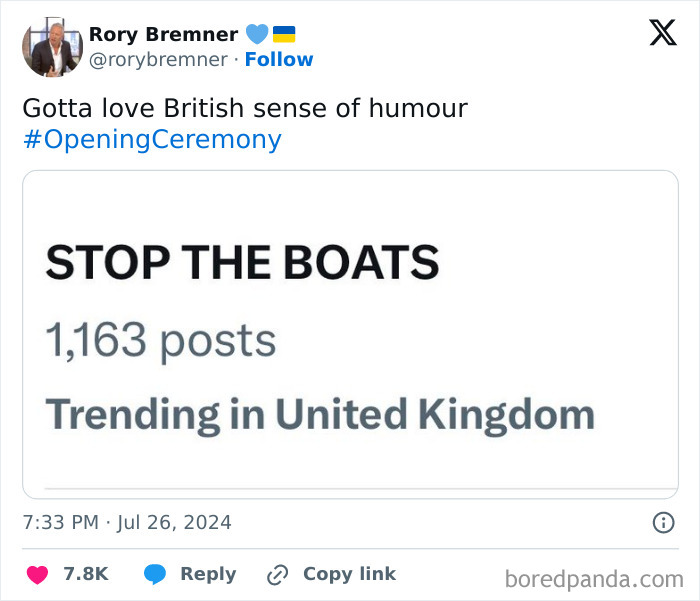
Task: Click the Copy link label
Action: (349, 574)
